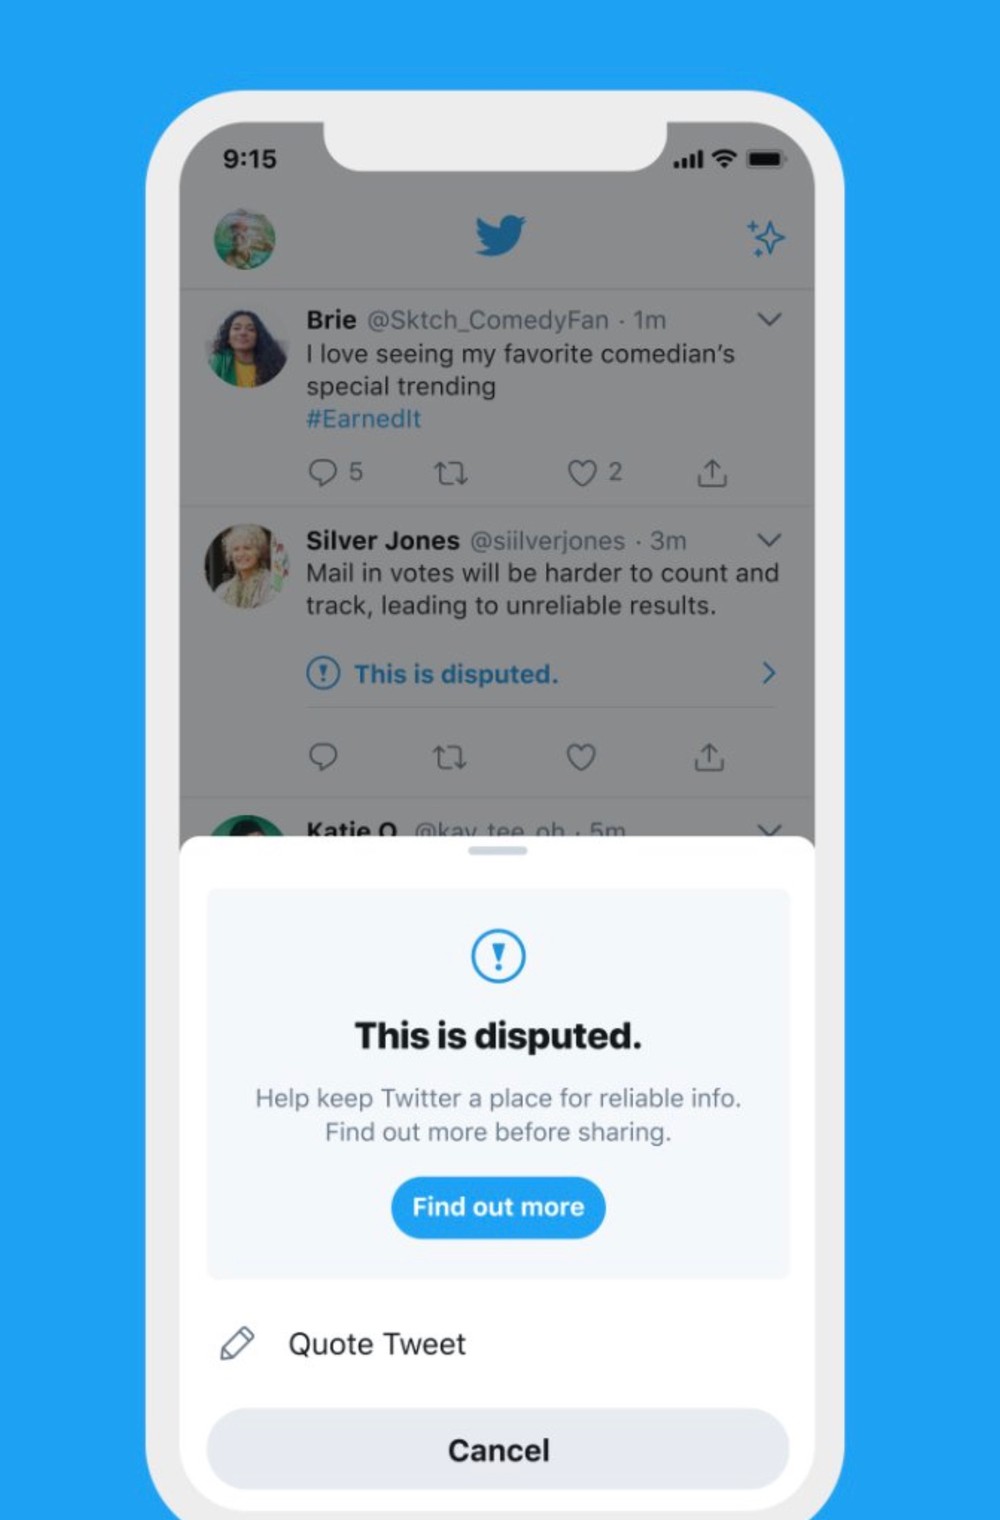The image size is (1000, 1520).
Task: Expand the 'This is disputed' chevron arrow
Action: tap(768, 673)
